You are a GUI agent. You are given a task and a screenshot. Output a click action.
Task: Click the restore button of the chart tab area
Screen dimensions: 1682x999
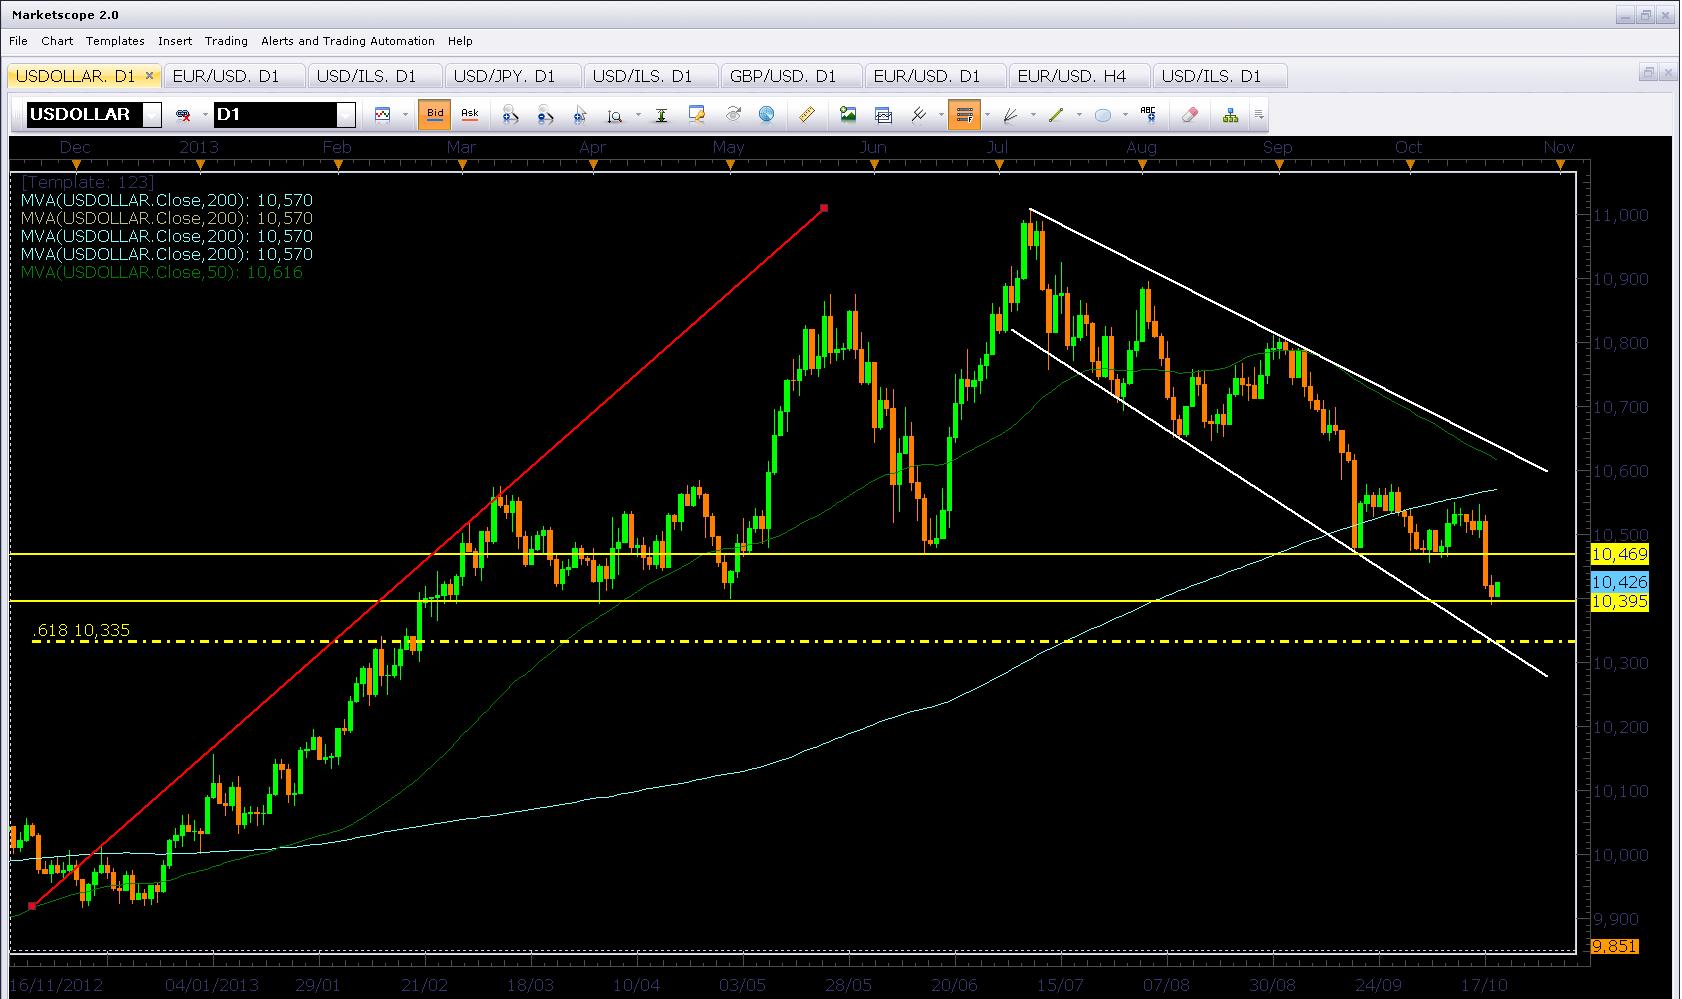(x=1648, y=72)
